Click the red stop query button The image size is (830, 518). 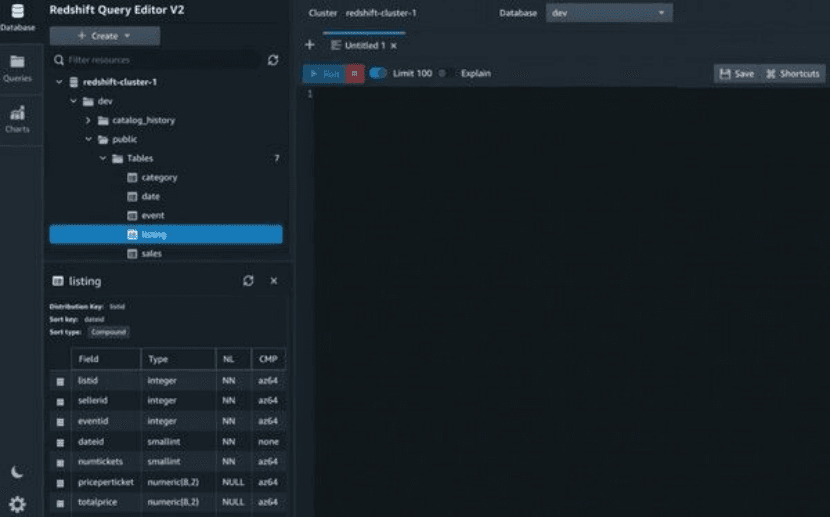(355, 74)
